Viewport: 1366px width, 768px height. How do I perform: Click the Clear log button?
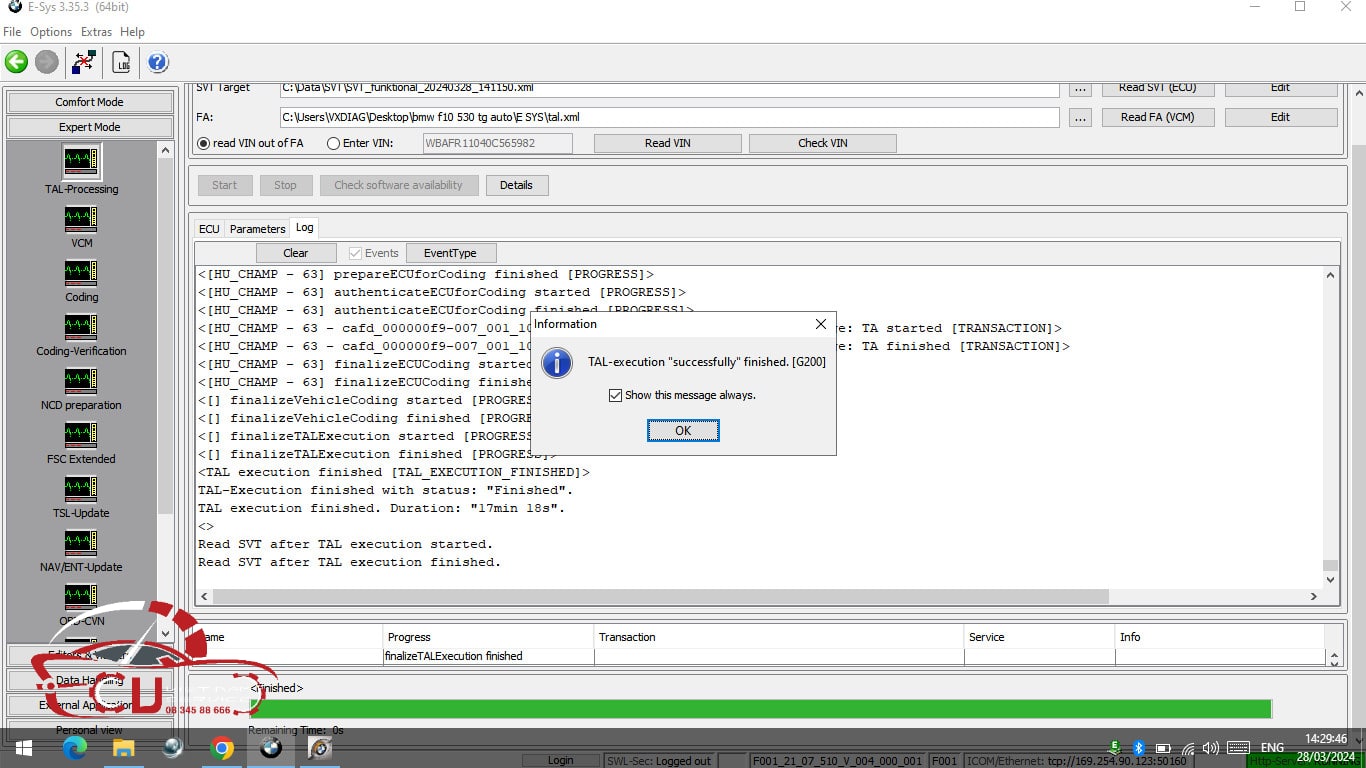(296, 253)
